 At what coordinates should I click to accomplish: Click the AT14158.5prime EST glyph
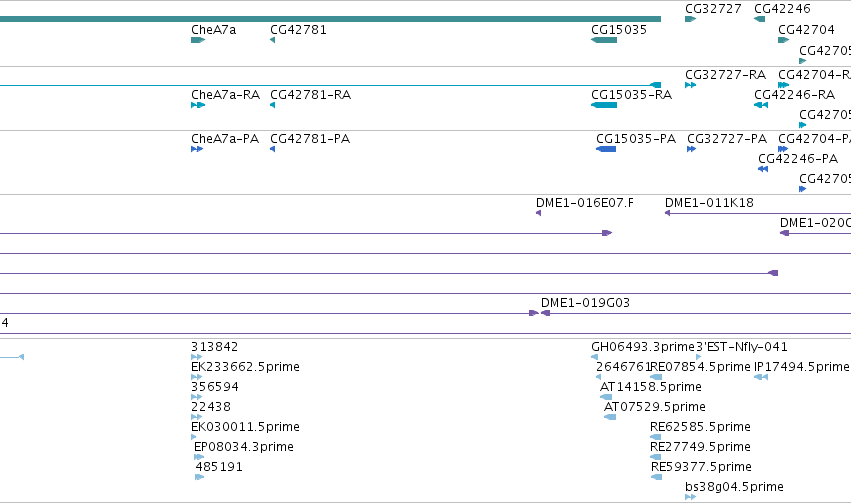(606, 397)
